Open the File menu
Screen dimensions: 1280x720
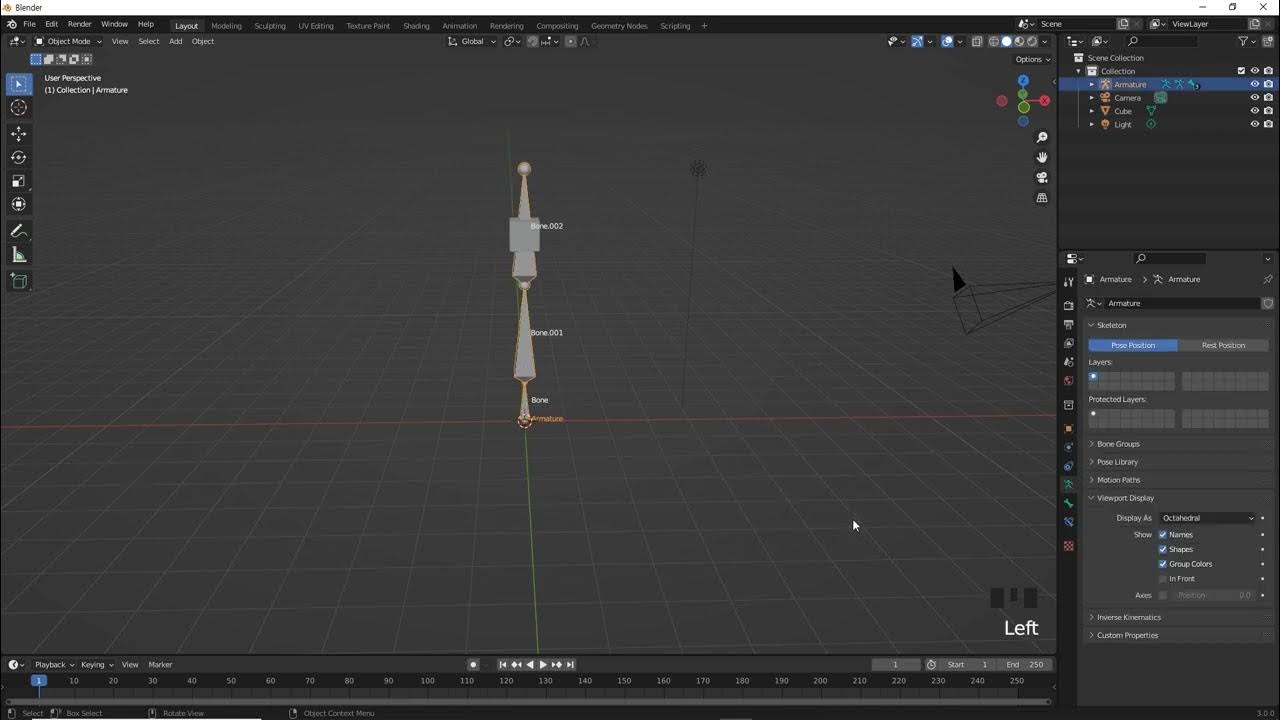29,24
